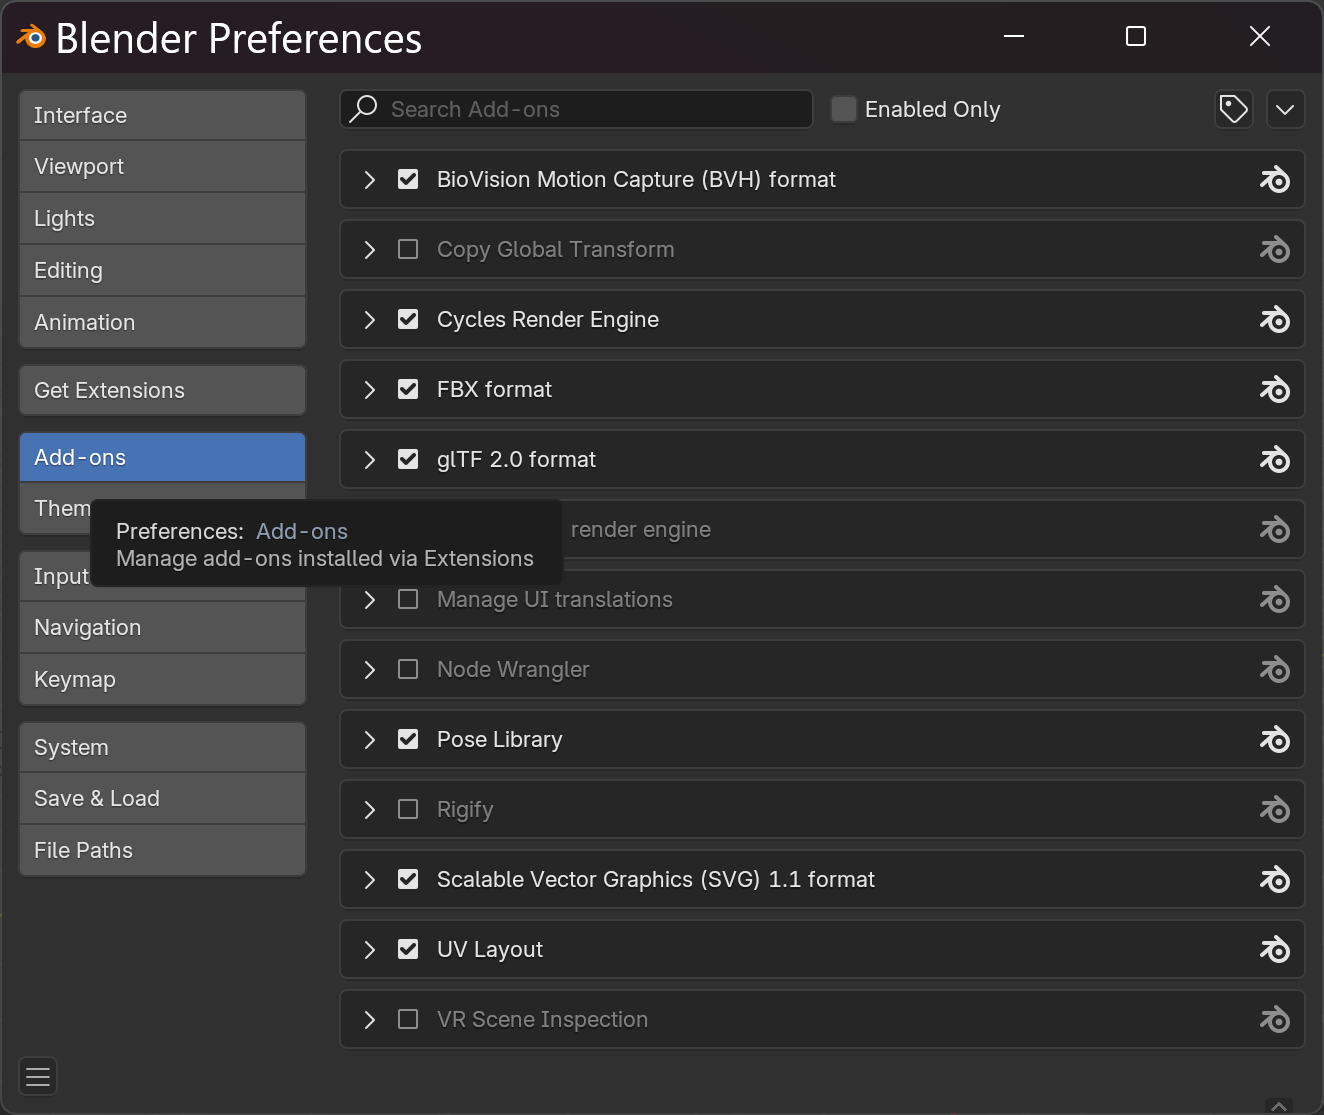This screenshot has width=1324, height=1115.
Task: Go to Navigation preferences
Action: pos(162,627)
